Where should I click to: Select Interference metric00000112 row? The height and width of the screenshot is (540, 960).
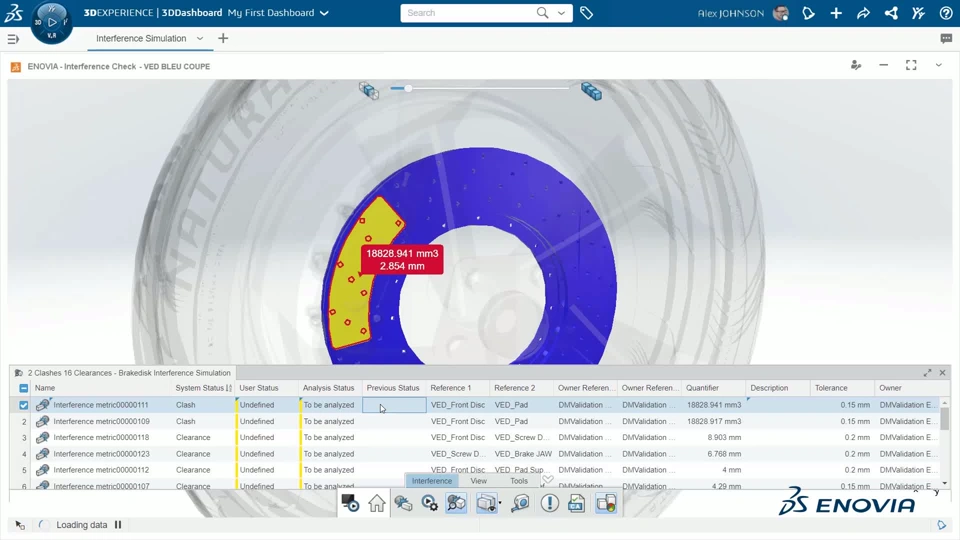479,470
